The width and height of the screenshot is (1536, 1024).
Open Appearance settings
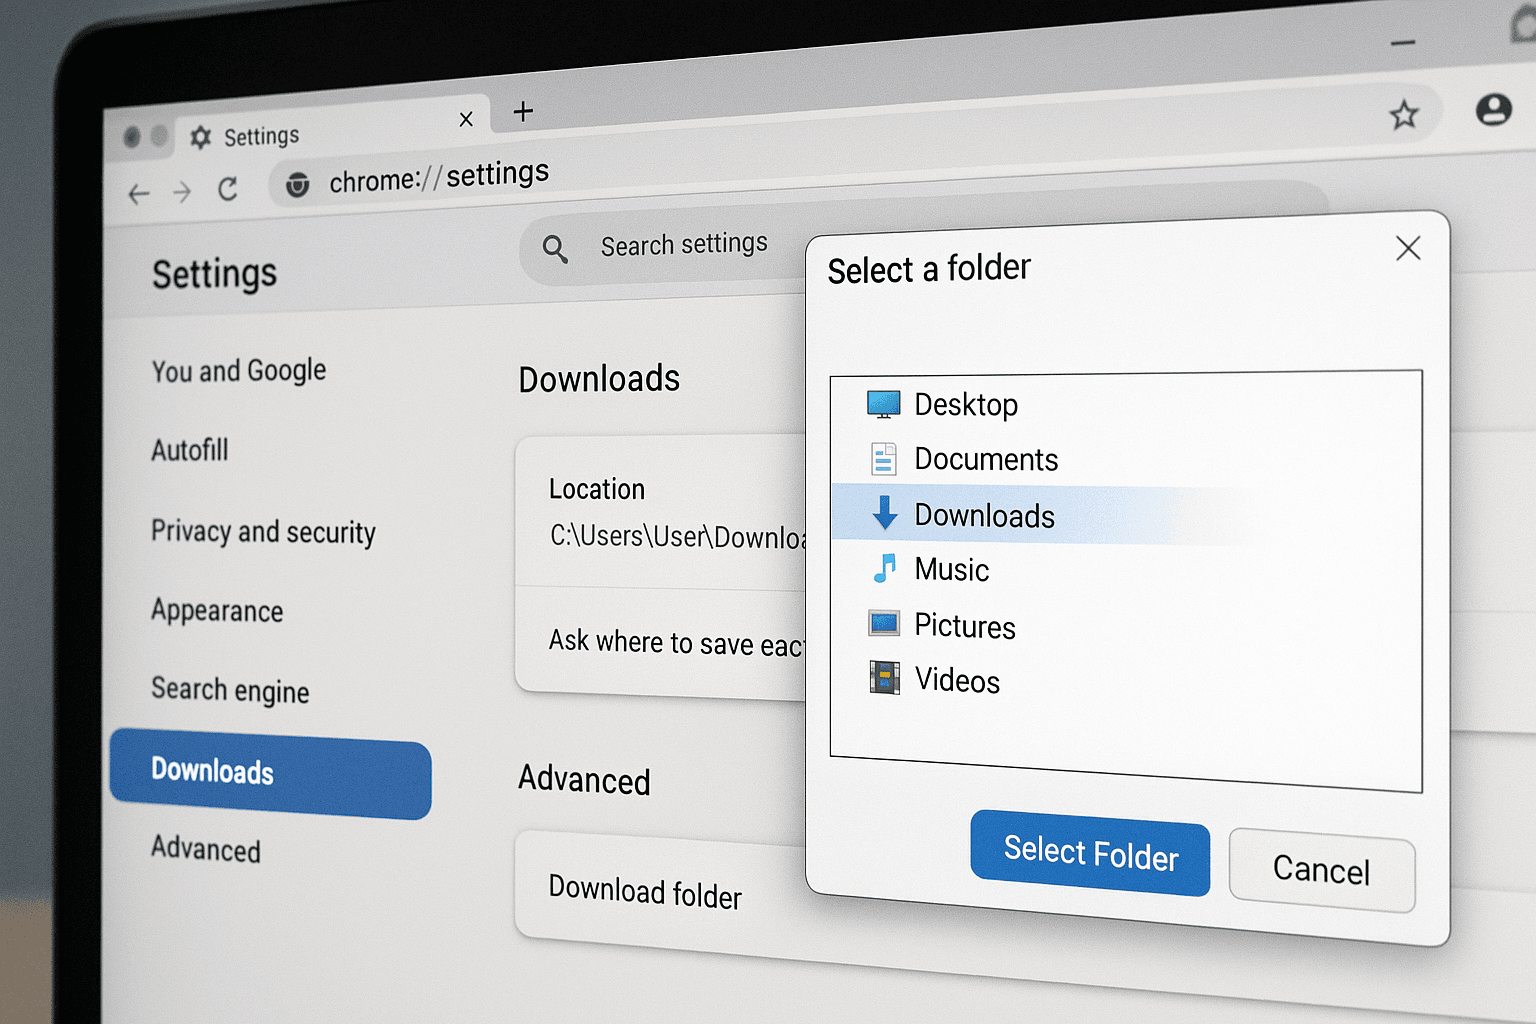(x=217, y=610)
